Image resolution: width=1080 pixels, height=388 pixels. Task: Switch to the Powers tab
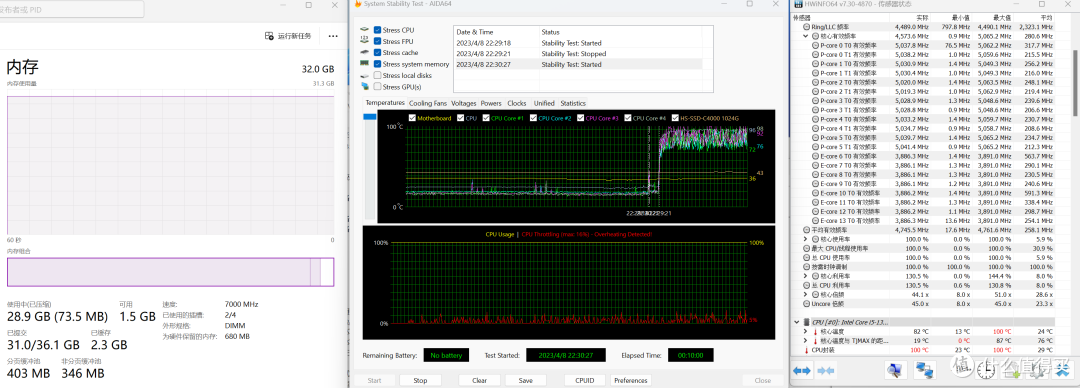(491, 103)
